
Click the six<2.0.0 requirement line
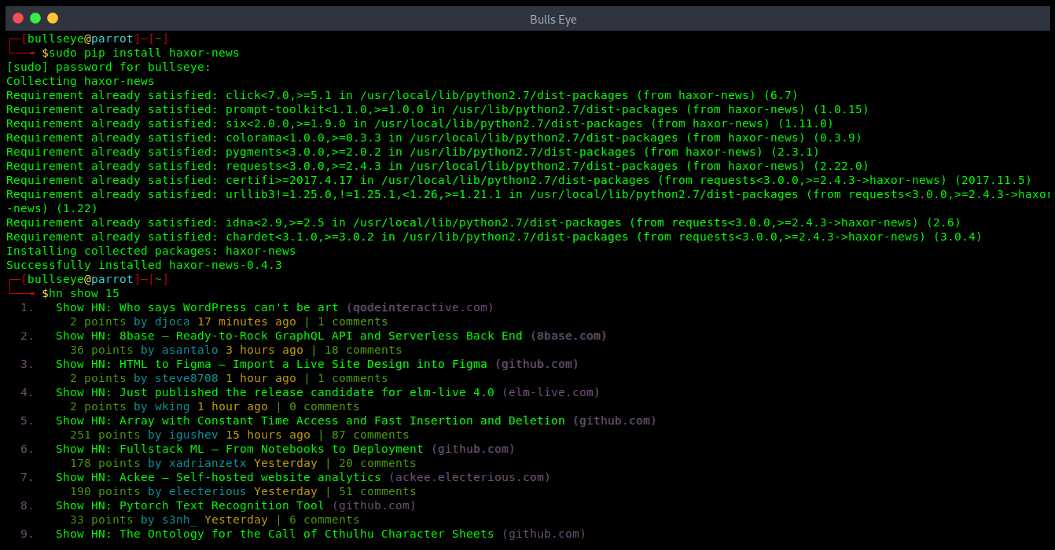coord(419,123)
